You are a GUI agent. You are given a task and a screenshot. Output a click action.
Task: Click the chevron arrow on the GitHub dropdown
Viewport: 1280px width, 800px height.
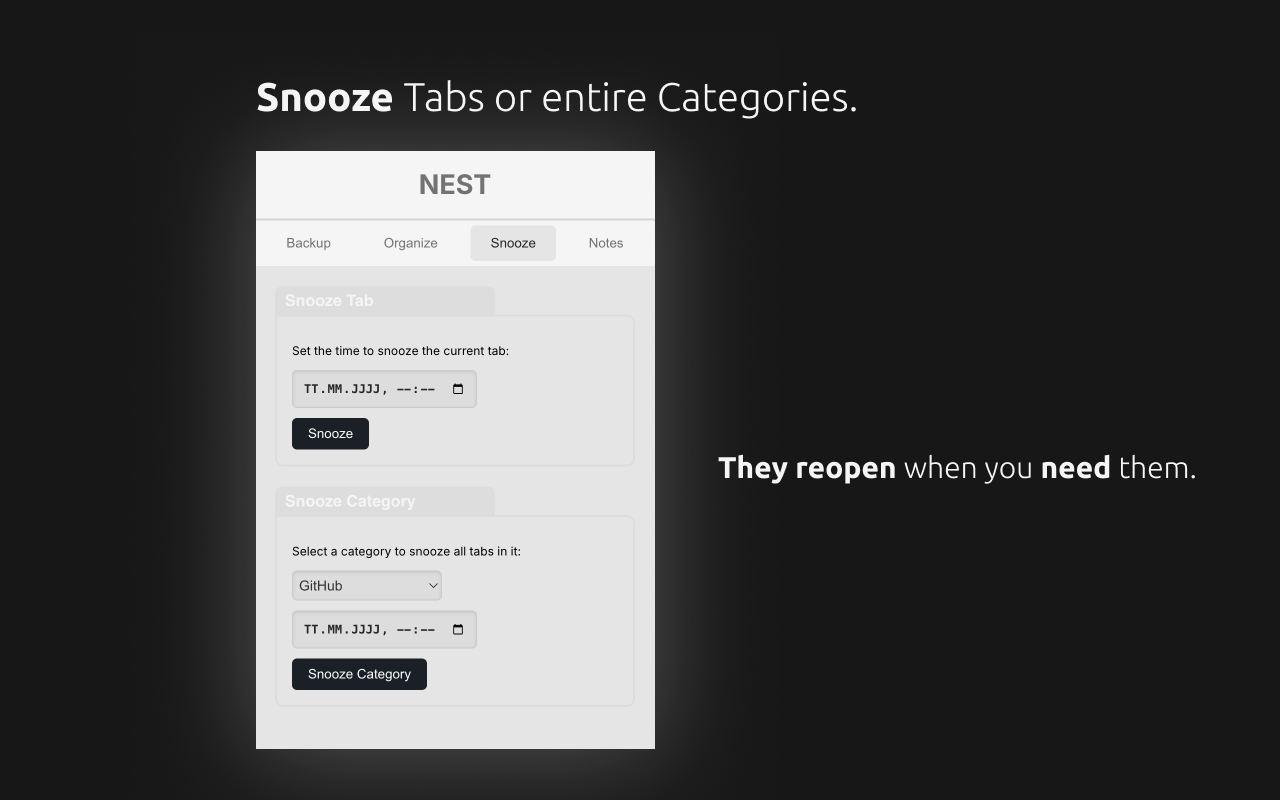click(432, 585)
